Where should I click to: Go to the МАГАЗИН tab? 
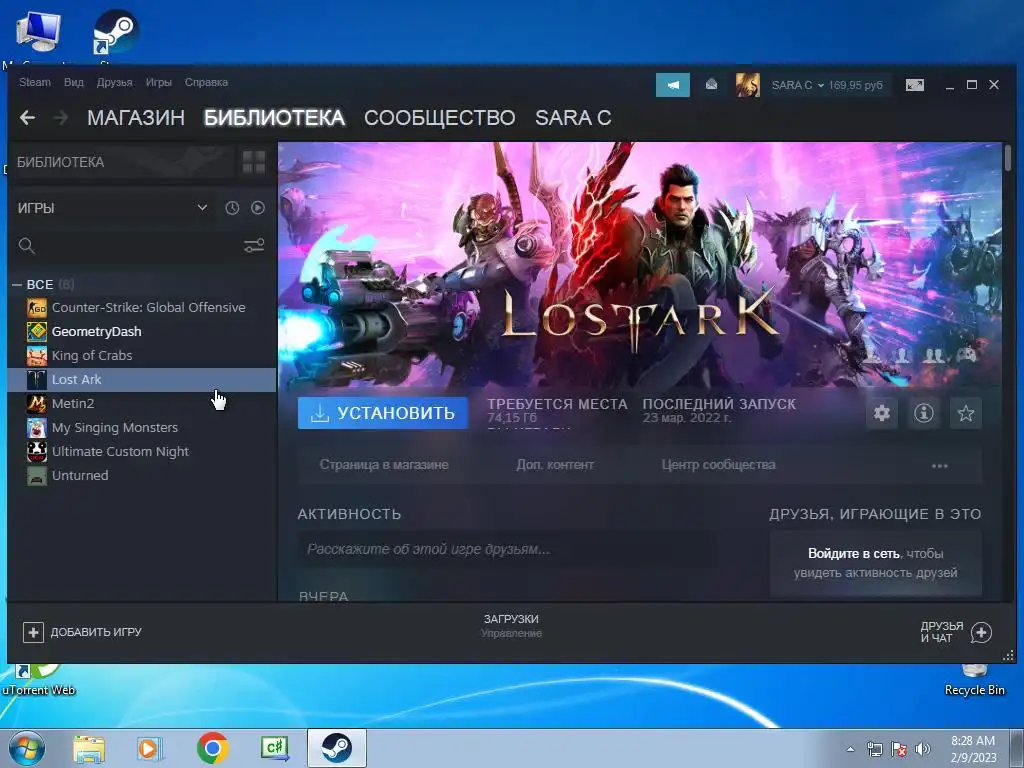click(x=136, y=118)
